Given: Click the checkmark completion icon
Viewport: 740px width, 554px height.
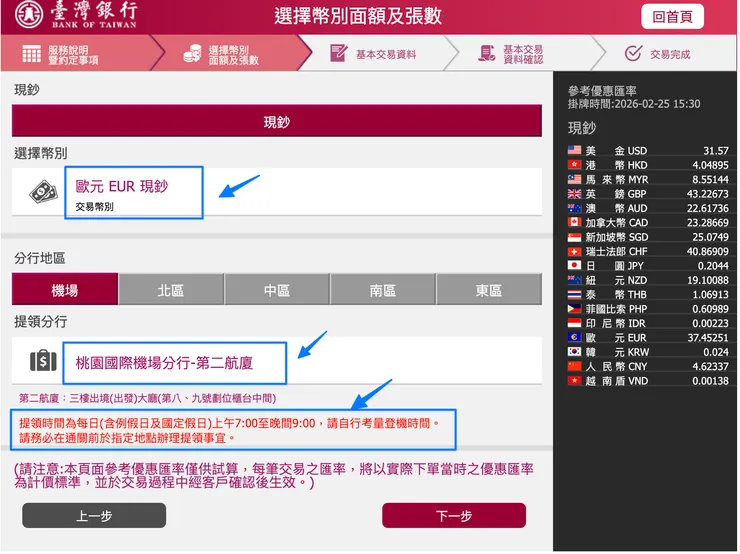Looking at the screenshot, I should [x=633, y=53].
